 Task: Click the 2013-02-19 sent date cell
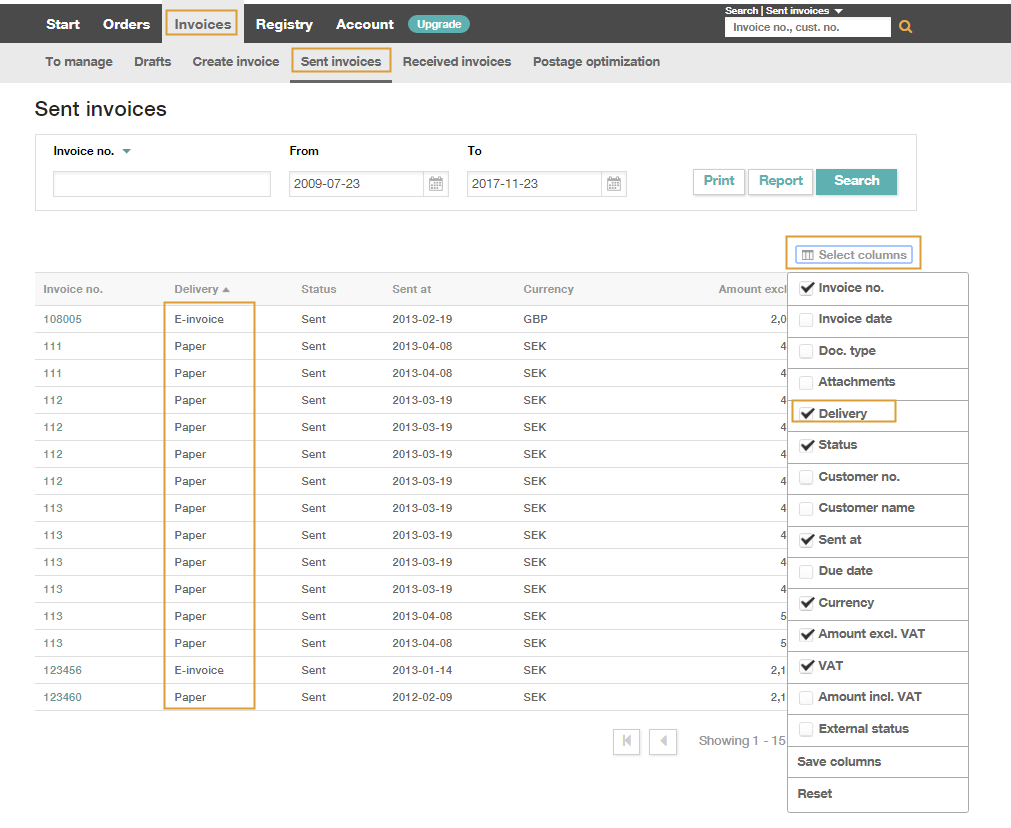pos(422,319)
